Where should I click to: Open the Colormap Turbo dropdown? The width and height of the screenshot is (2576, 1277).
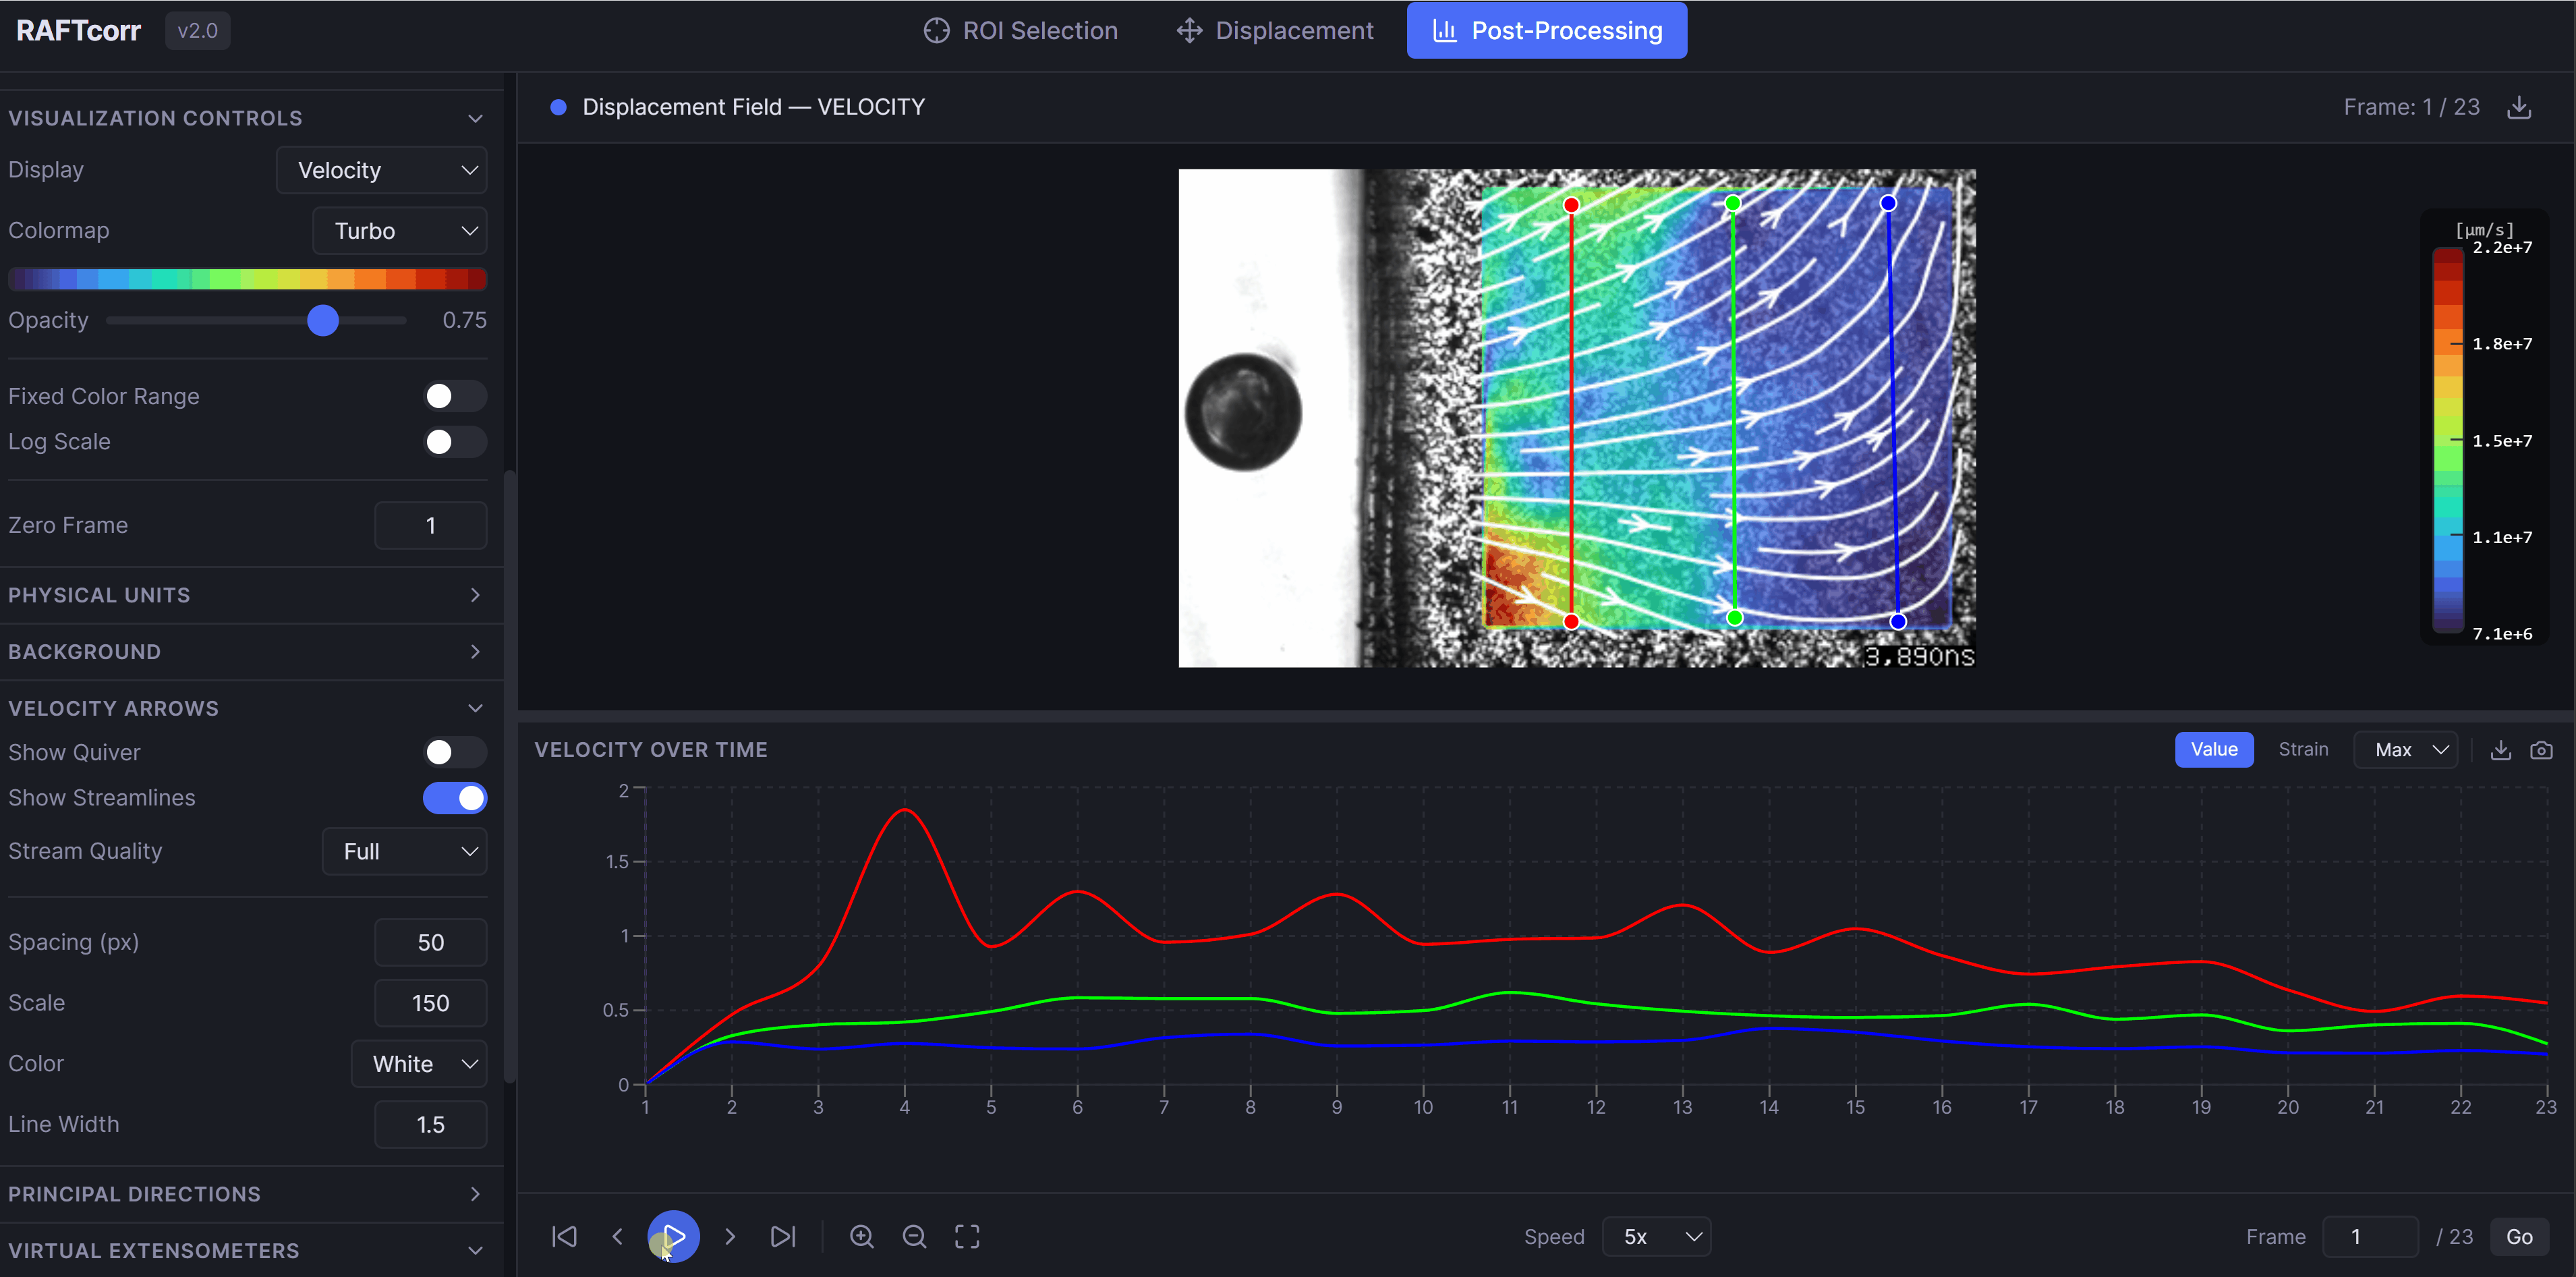click(400, 231)
